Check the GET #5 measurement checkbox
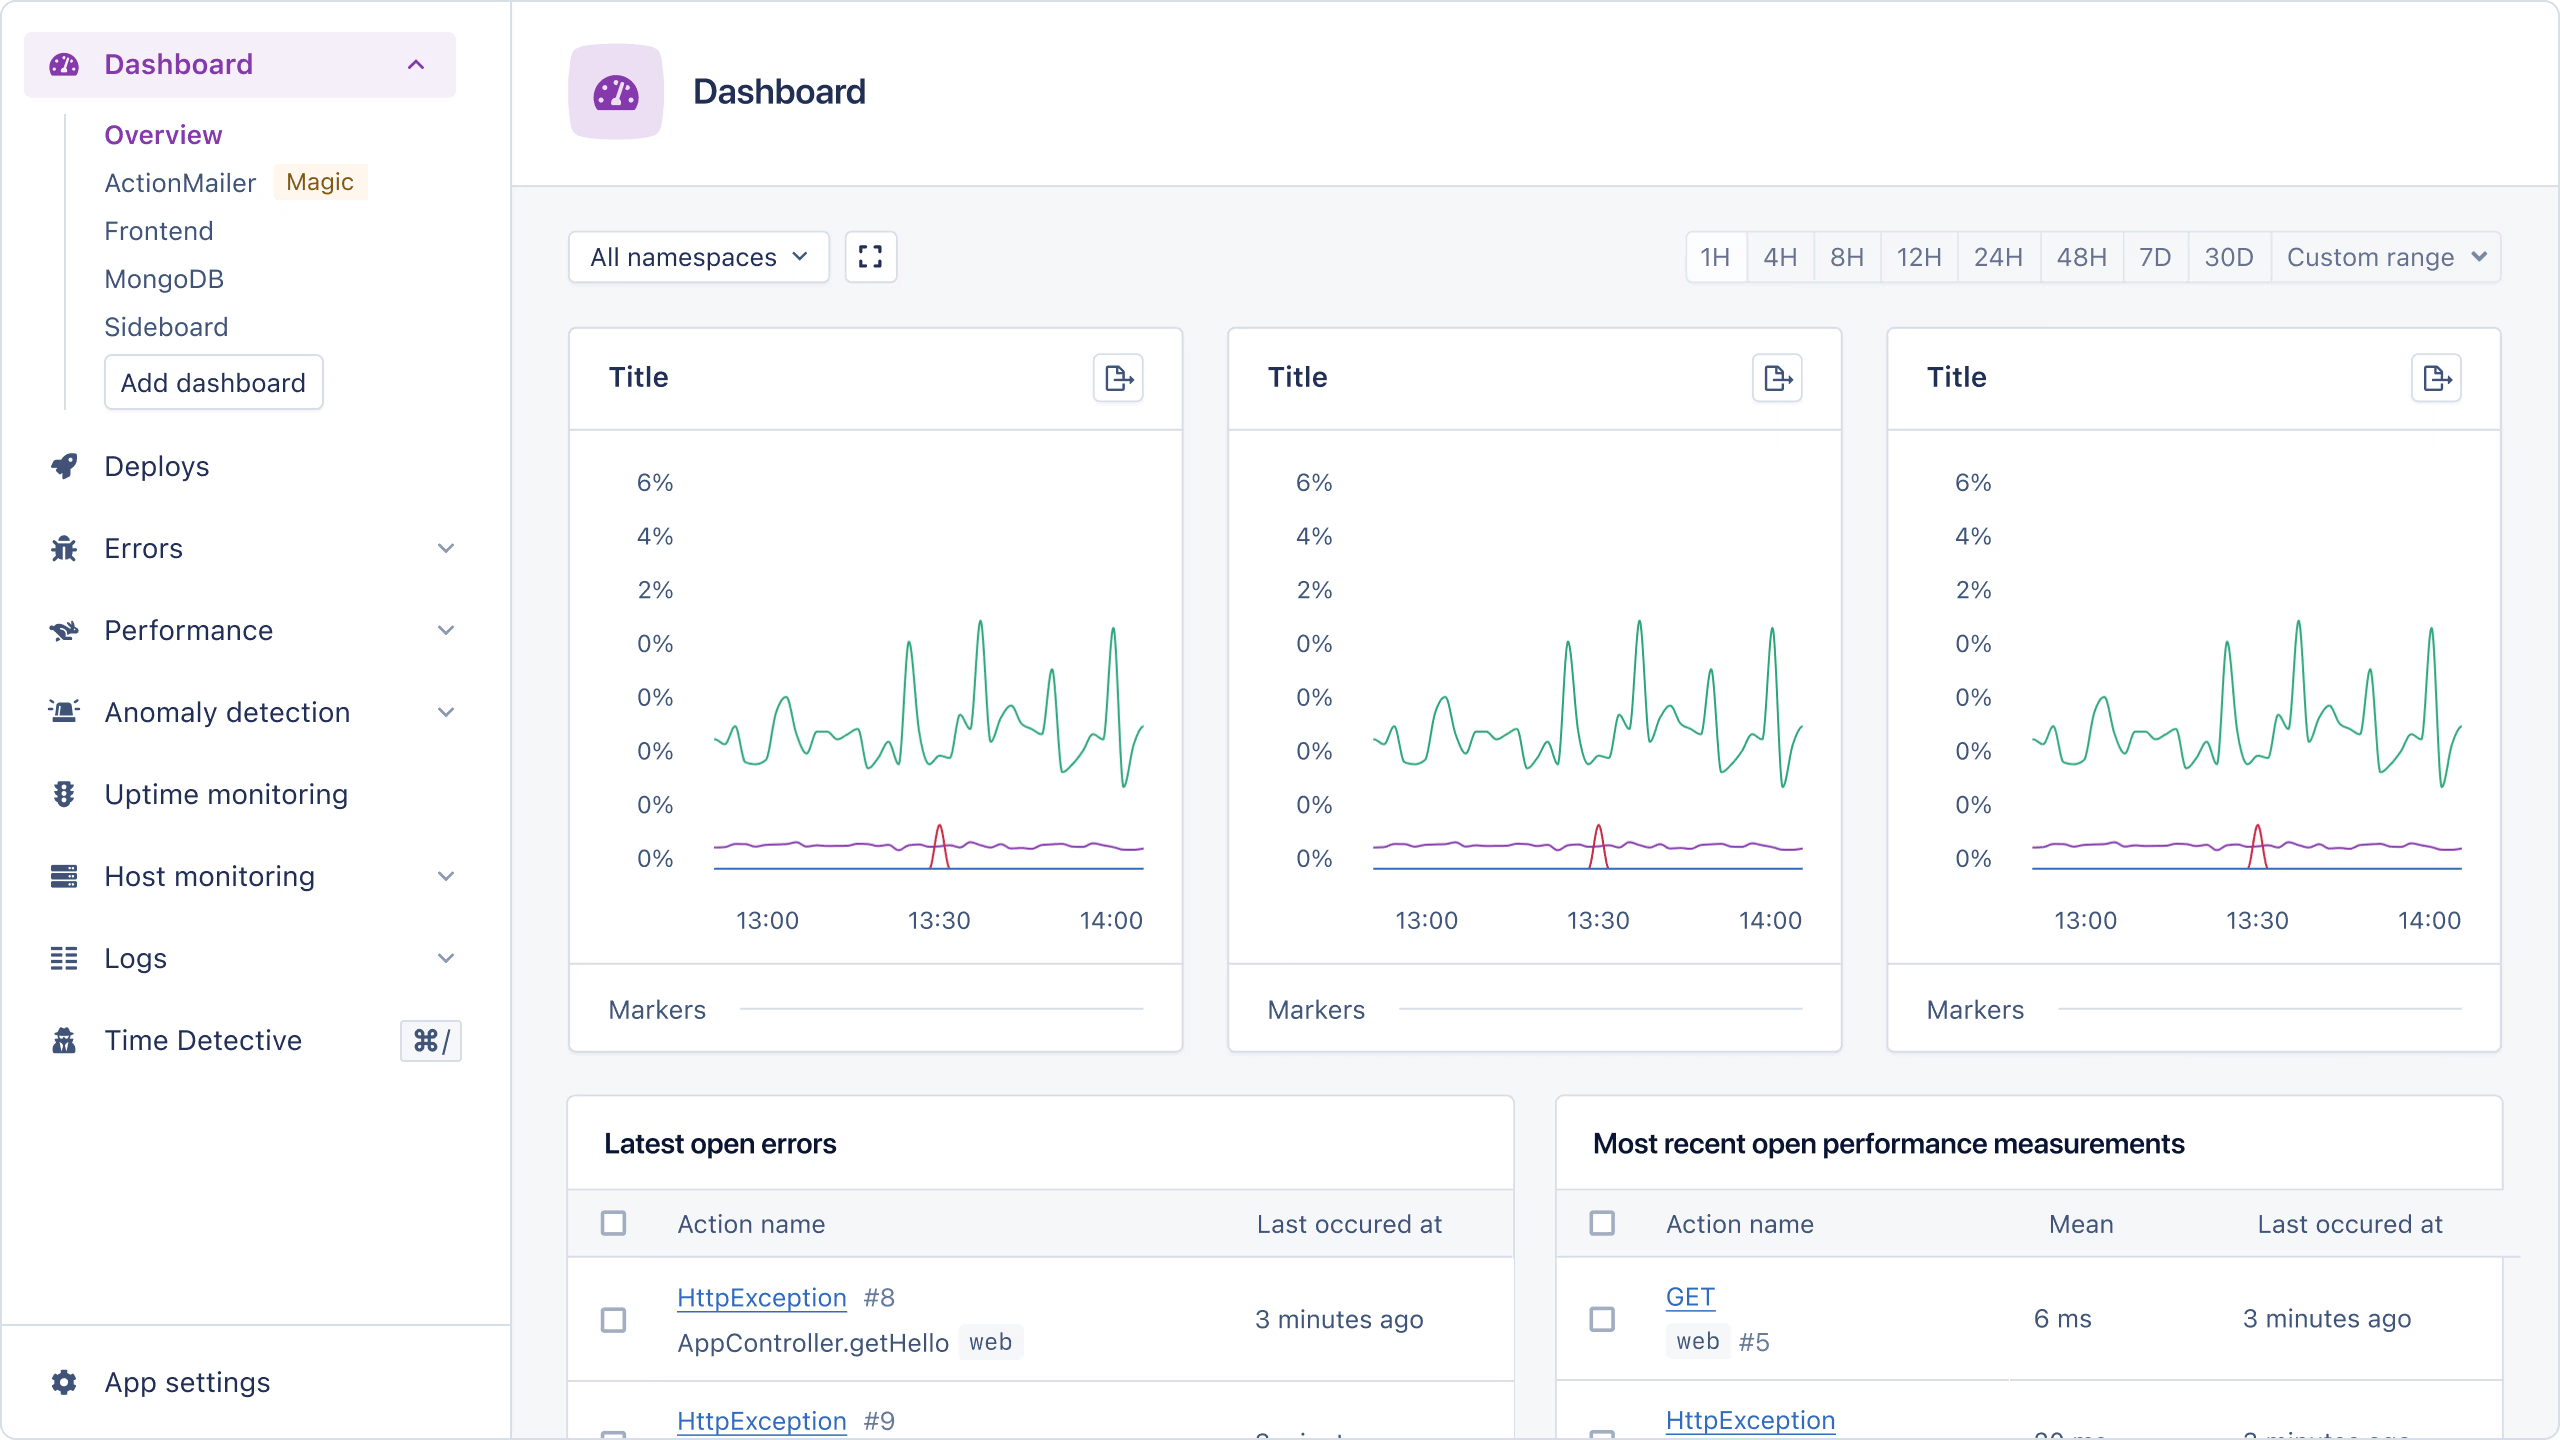2560x1440 pixels. point(1602,1319)
